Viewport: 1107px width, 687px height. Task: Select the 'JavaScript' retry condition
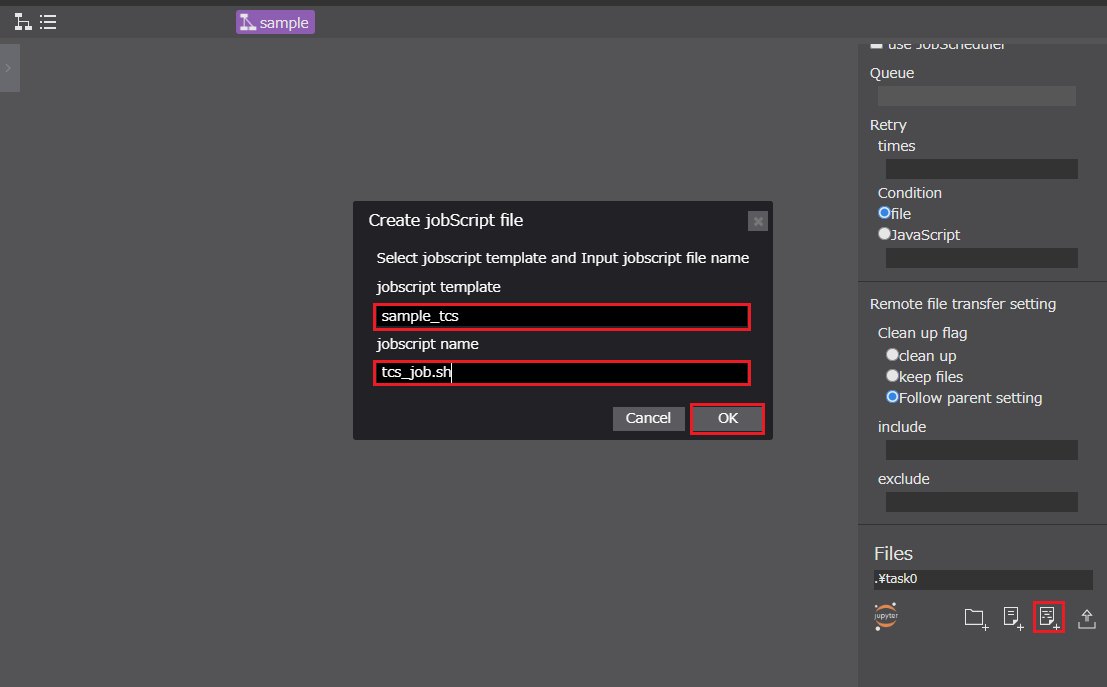[x=885, y=234]
